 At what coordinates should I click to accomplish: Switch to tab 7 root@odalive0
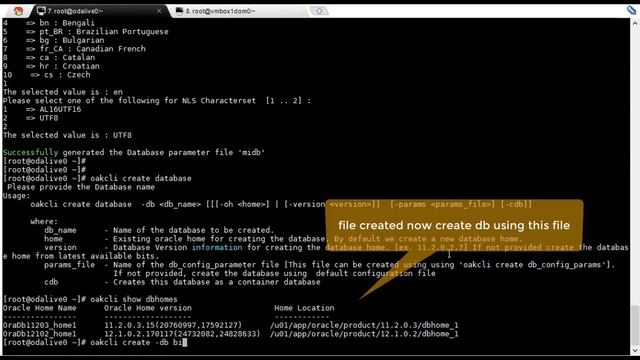tap(98, 11)
